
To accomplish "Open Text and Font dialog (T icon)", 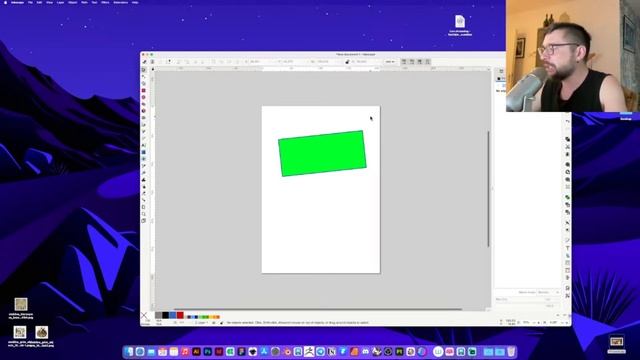I will pos(567,248).
